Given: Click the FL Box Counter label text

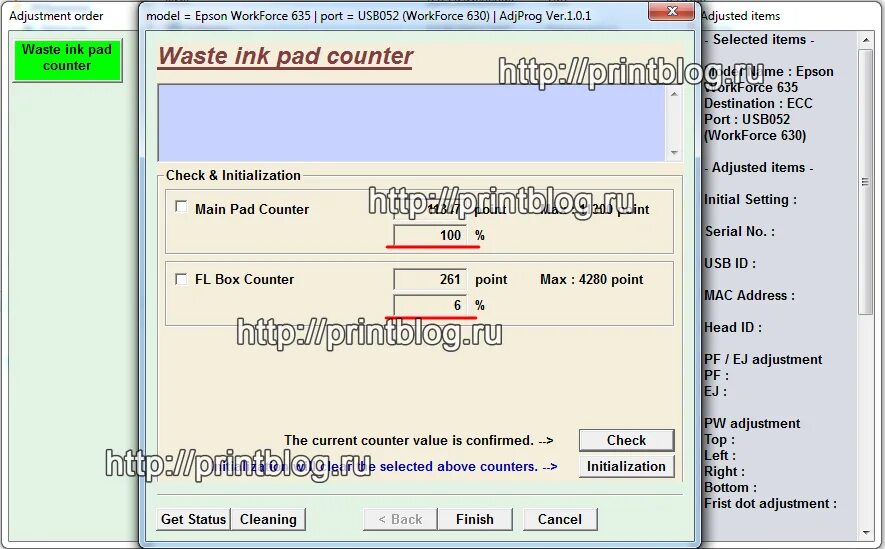Looking at the screenshot, I should coord(244,279).
